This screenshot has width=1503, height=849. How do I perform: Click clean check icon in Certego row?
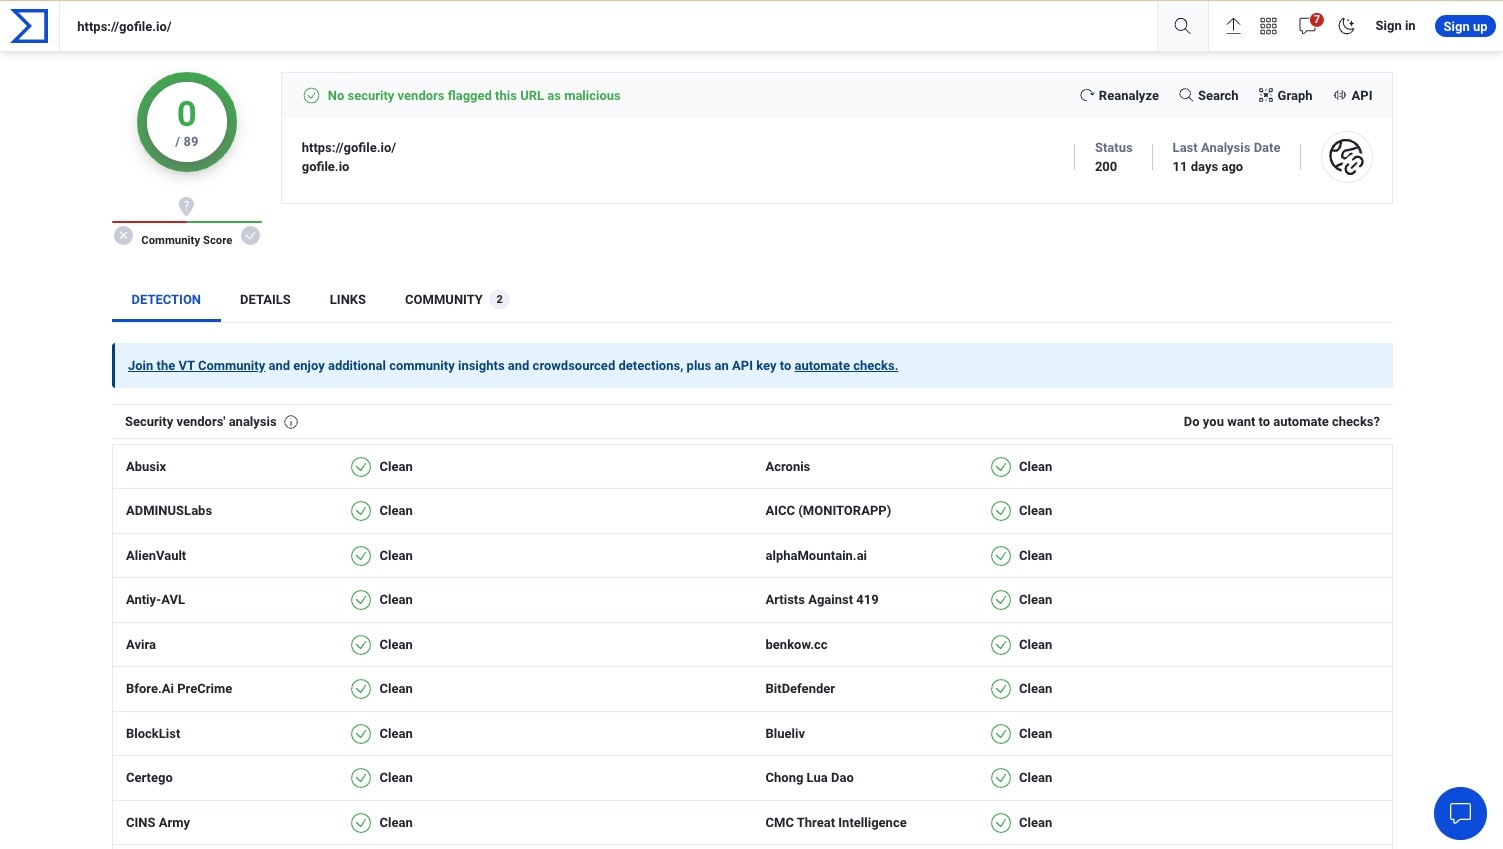(361, 778)
